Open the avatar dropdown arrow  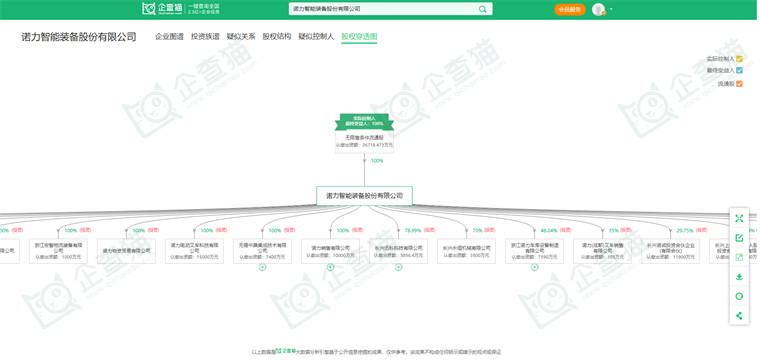pos(611,9)
